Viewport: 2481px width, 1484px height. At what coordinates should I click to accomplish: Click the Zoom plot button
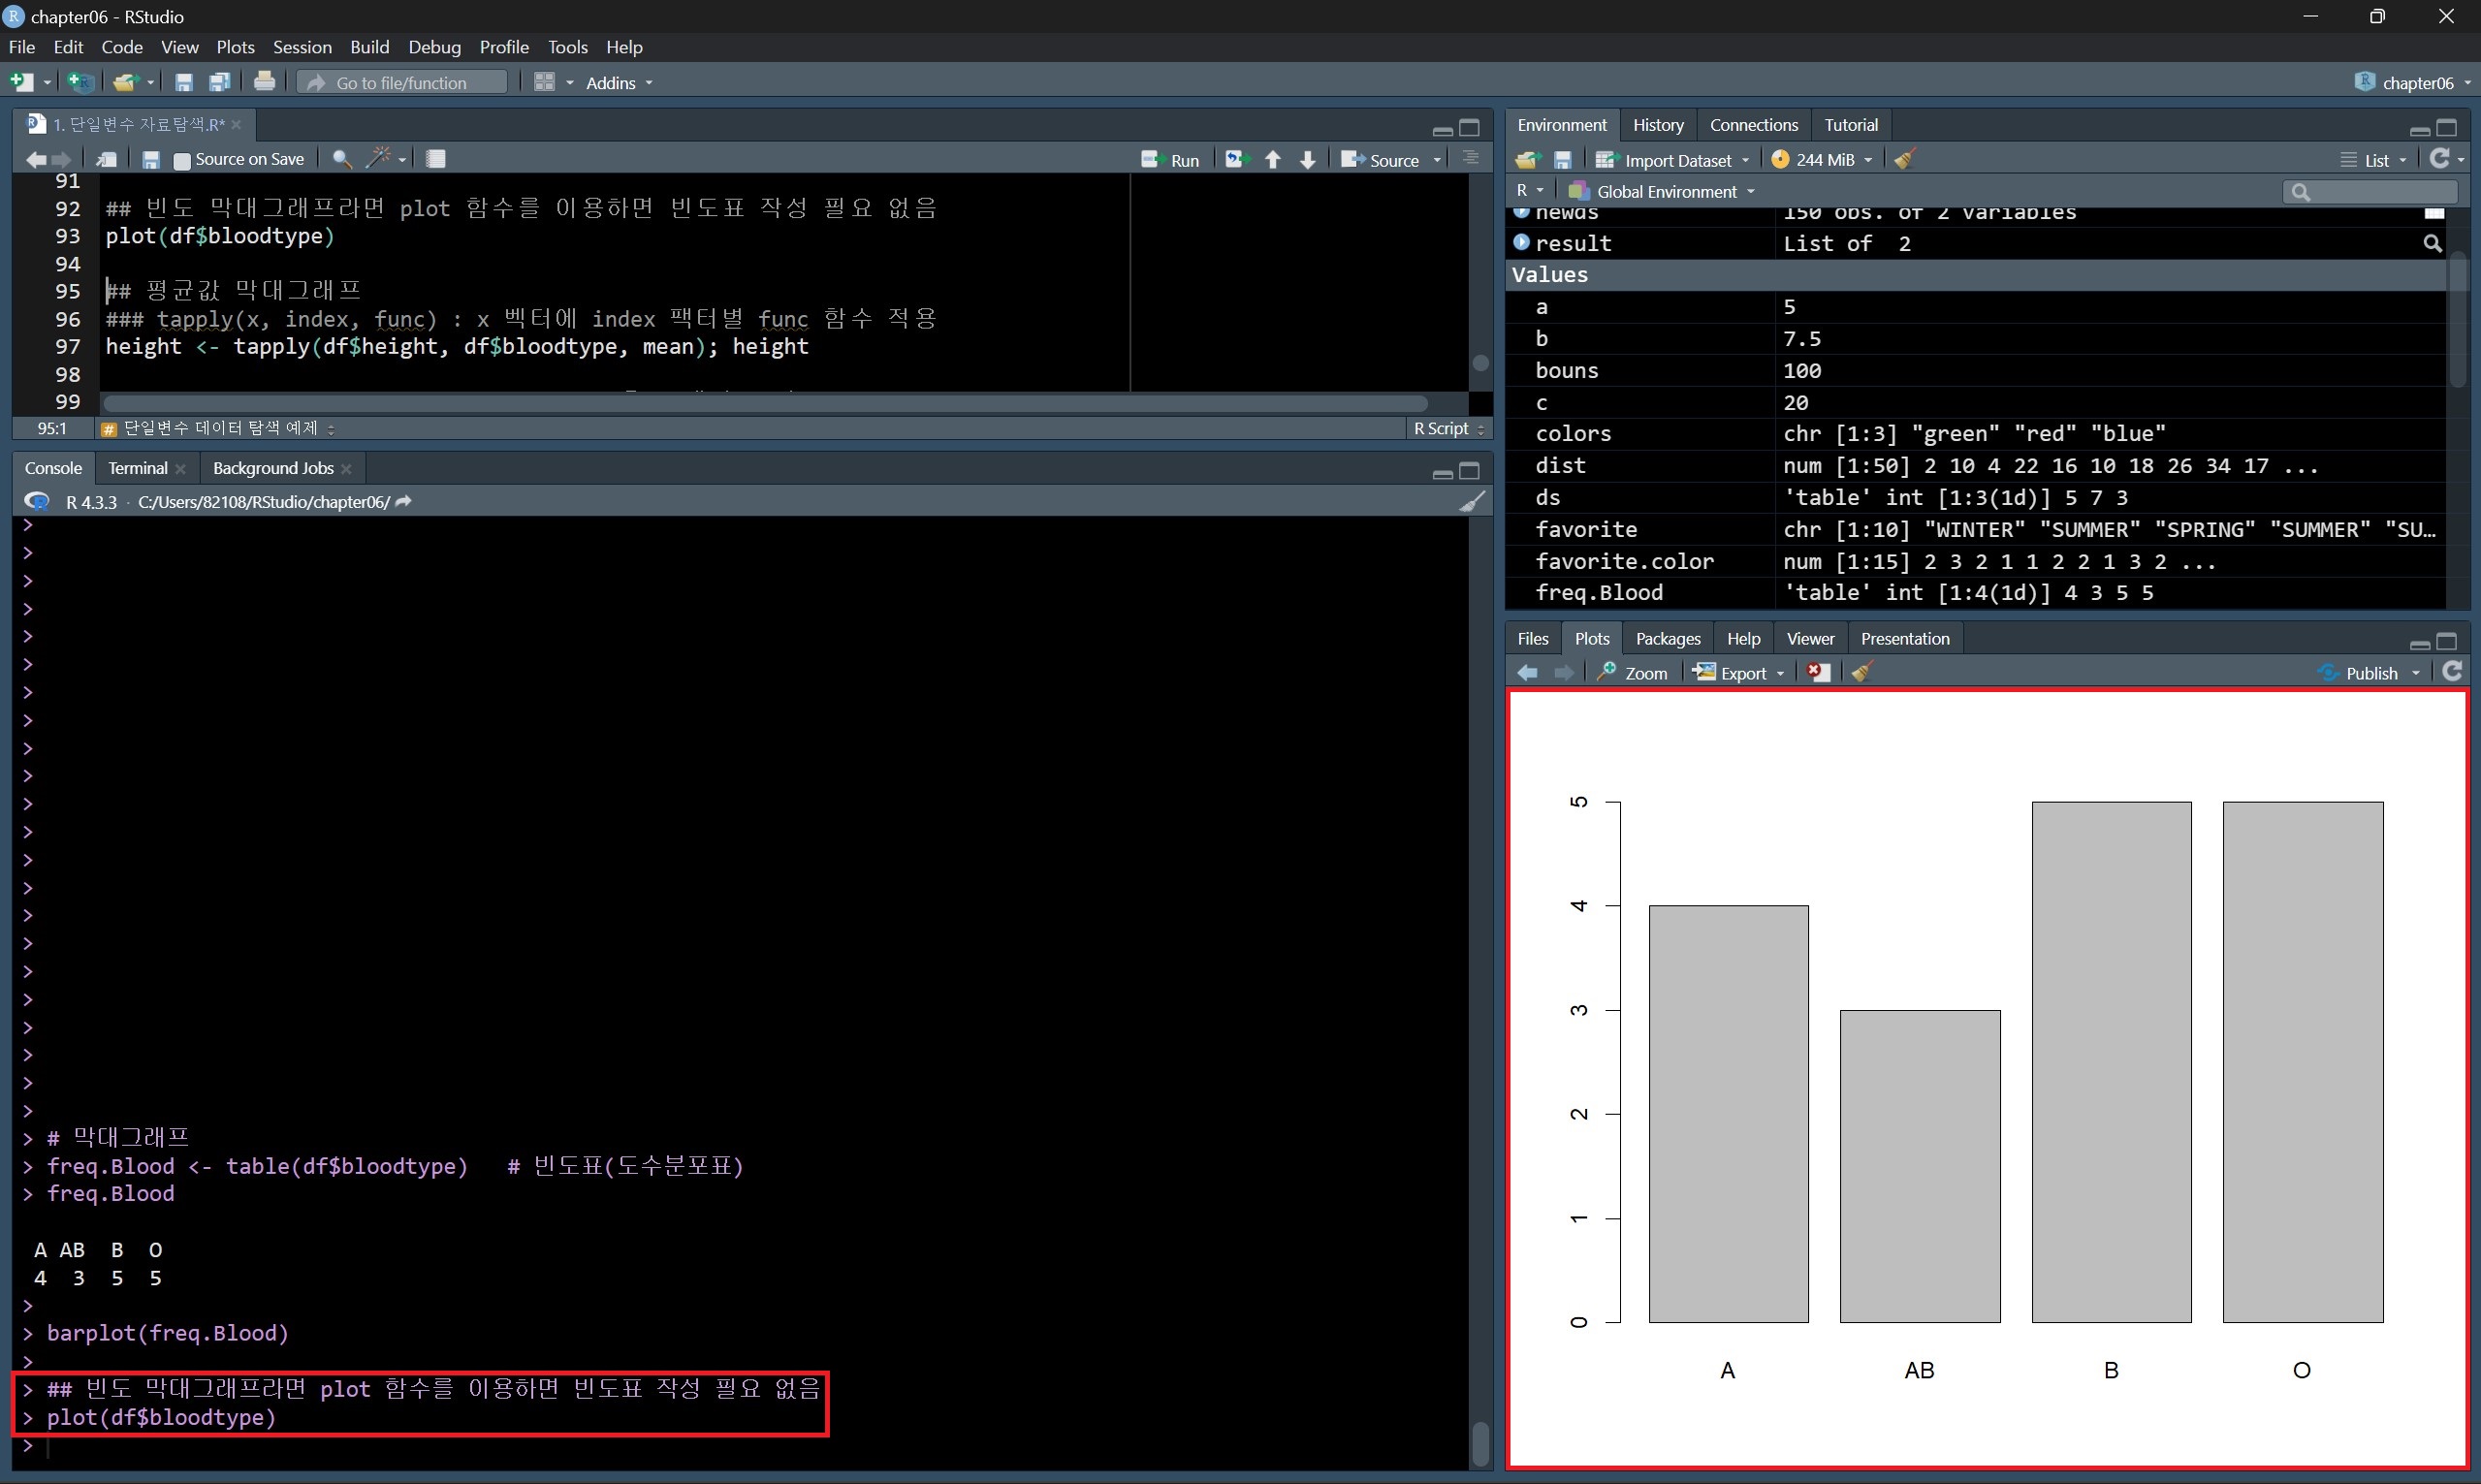pyautogui.click(x=1632, y=673)
